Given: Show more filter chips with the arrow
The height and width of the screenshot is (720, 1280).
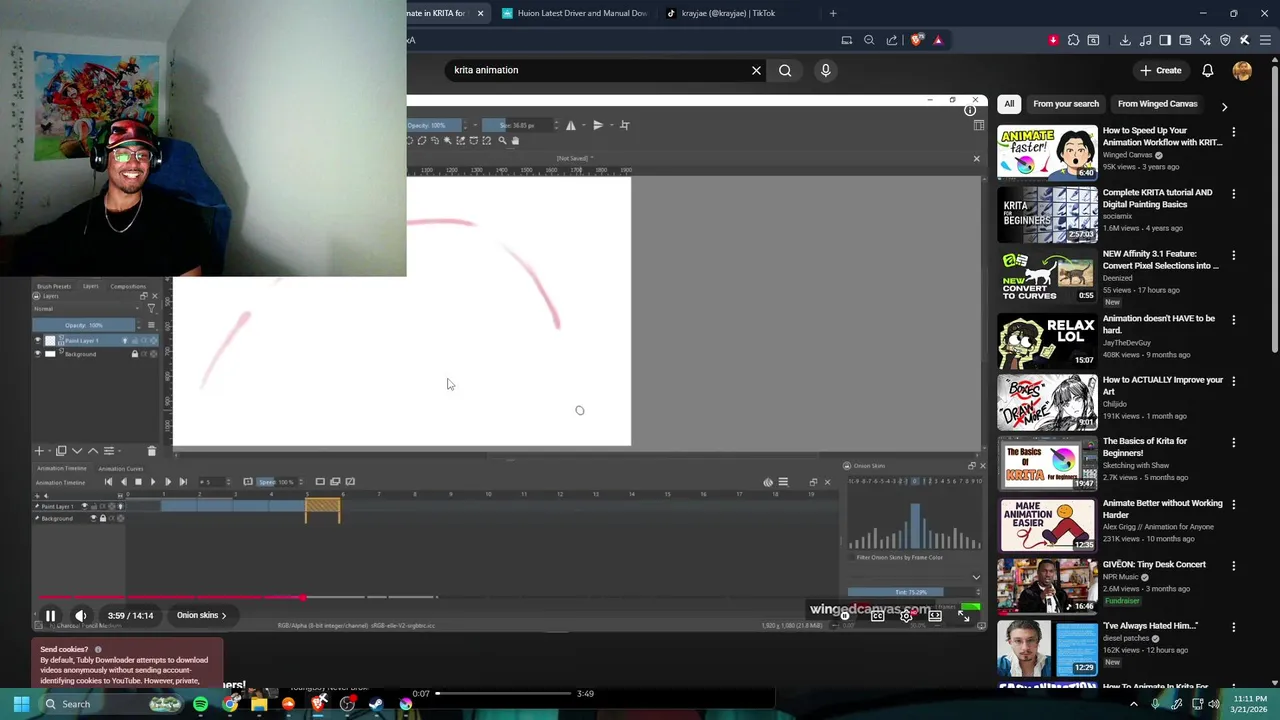Looking at the screenshot, I should [1224, 105].
